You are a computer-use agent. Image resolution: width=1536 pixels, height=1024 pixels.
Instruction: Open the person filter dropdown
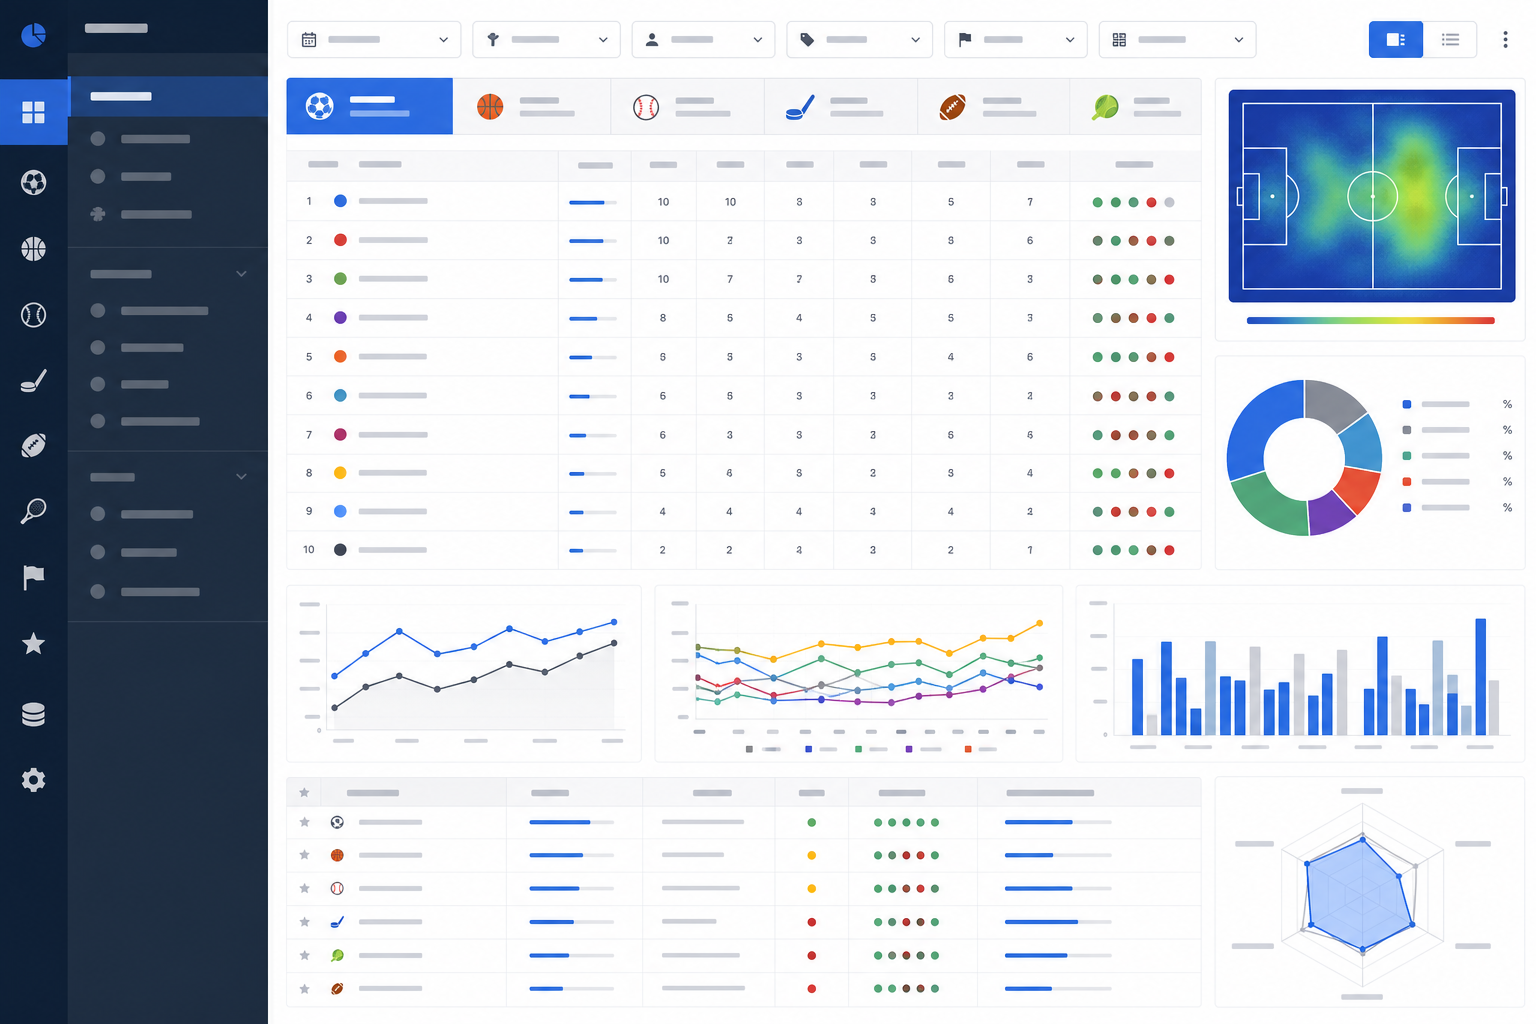[703, 39]
